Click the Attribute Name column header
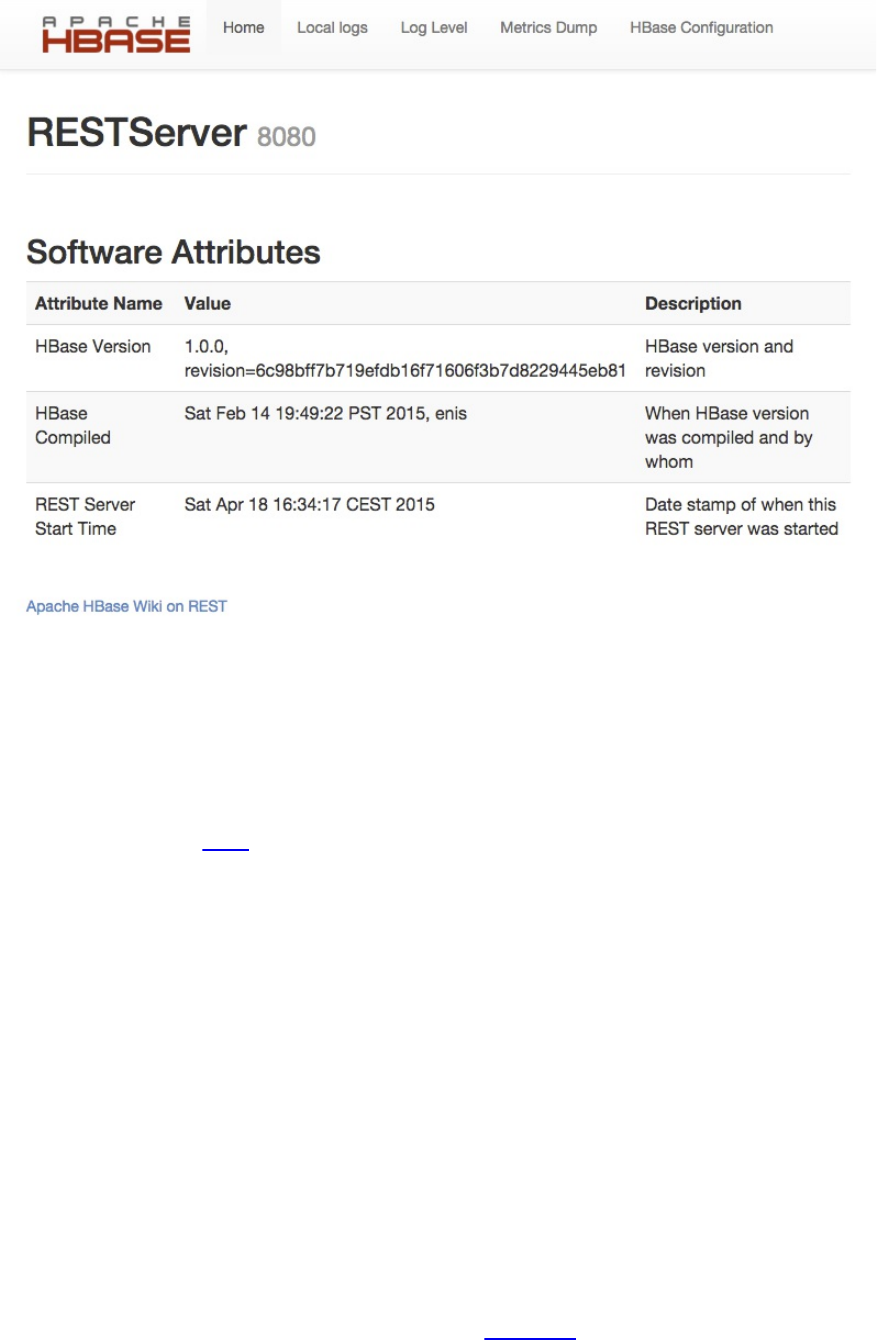The image size is (877, 1340). (99, 303)
